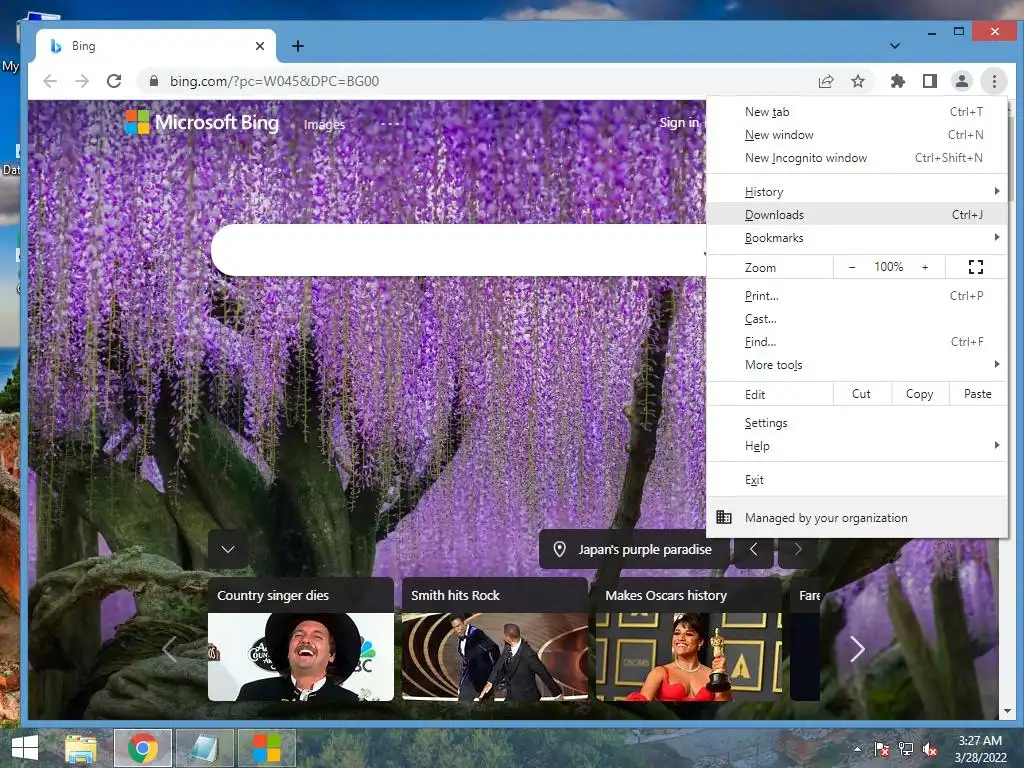This screenshot has height=768, width=1024.
Task: Reload the Bing page
Action: [x=114, y=81]
